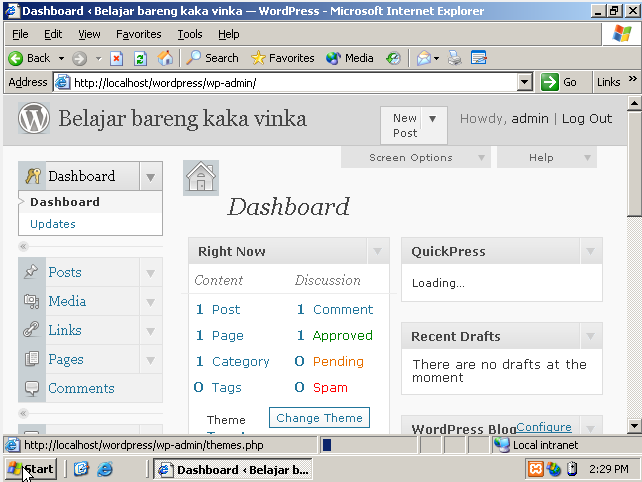
Task: Click Show Desktop quick launch icon
Action: [x=81, y=469]
